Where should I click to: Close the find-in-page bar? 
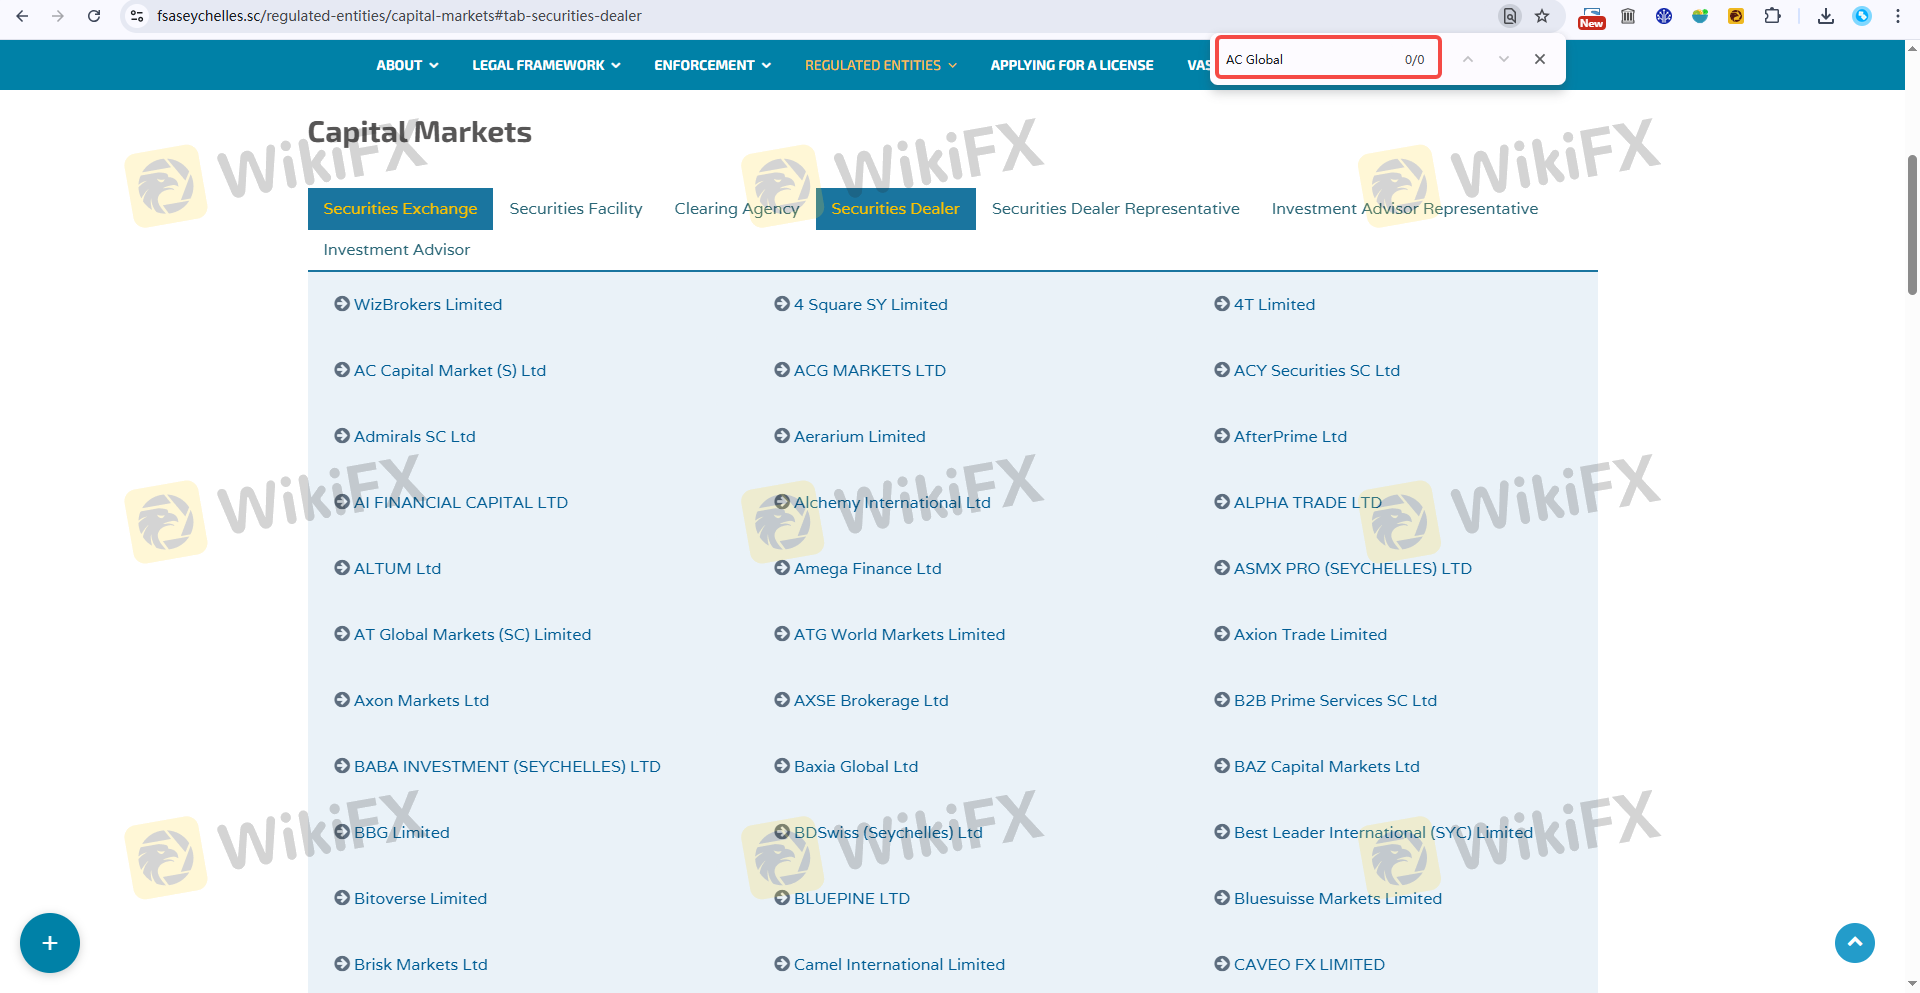(1540, 59)
